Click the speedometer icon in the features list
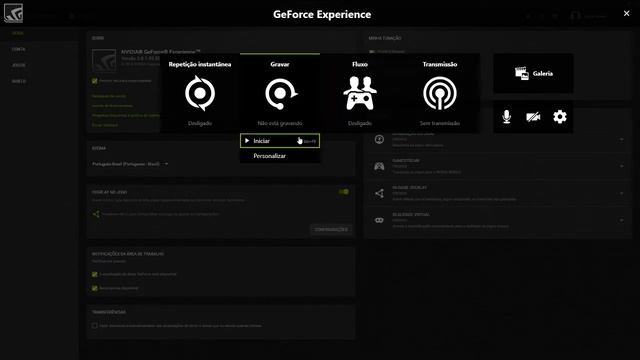This screenshot has height=360, width=640. 379,140
